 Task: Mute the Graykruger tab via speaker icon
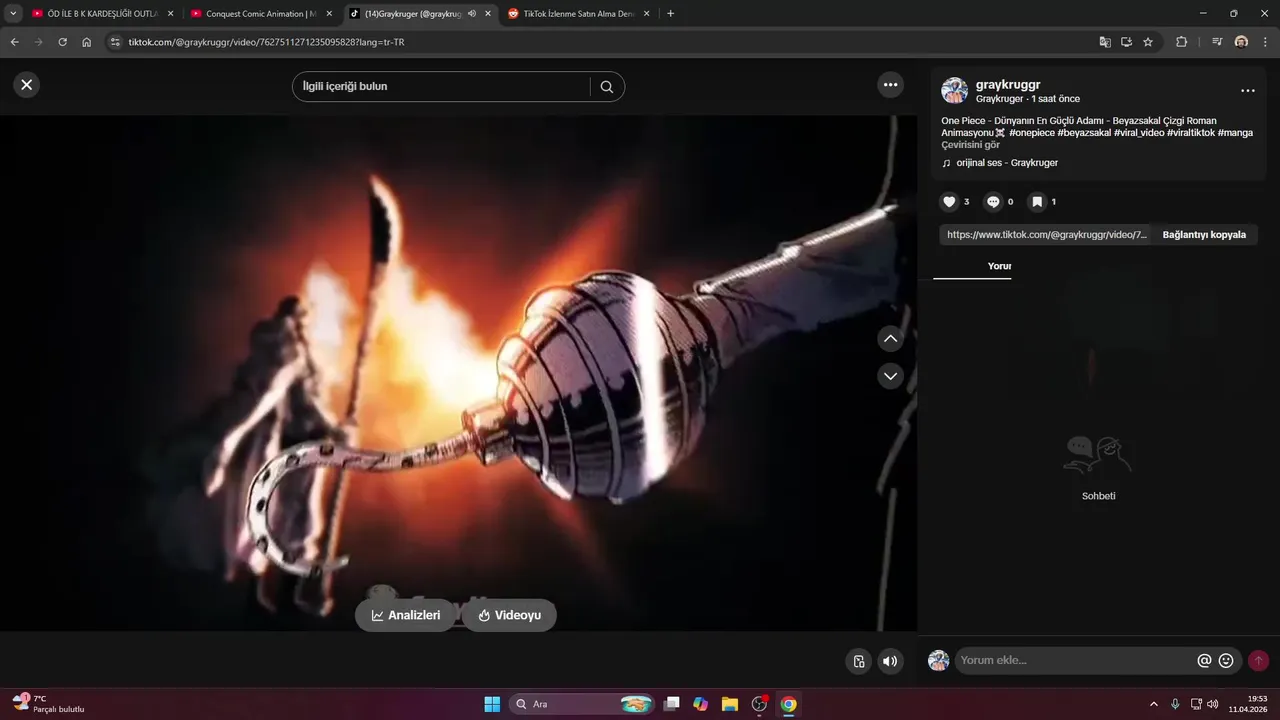472,14
